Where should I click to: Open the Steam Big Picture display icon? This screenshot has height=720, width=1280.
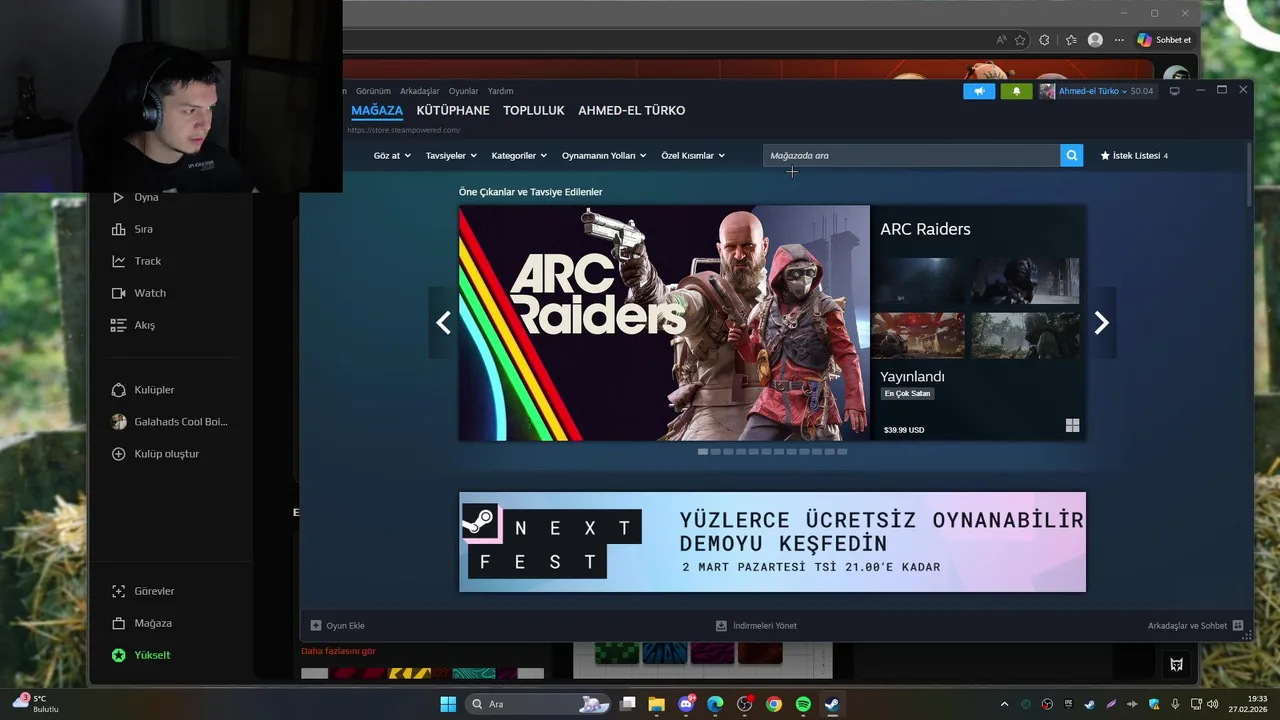click(x=1175, y=91)
